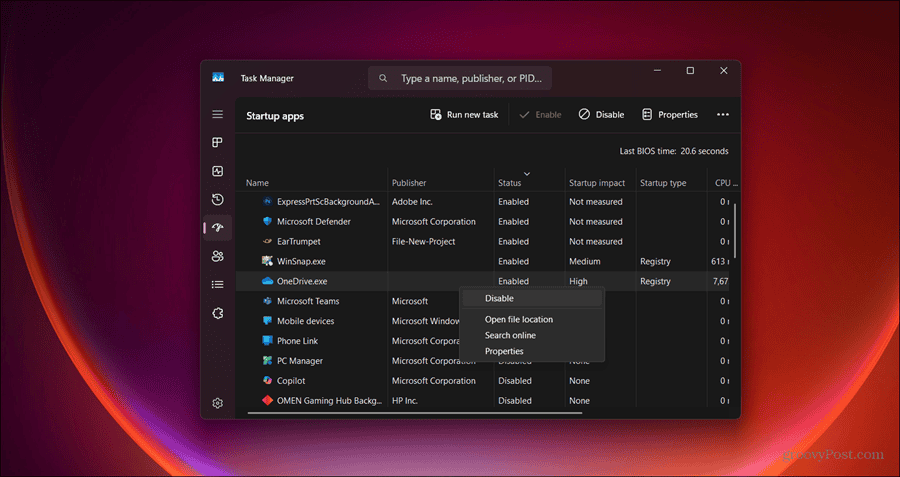The image size is (900, 477).
Task: Choose Disable in the context menu
Action: coord(532,298)
